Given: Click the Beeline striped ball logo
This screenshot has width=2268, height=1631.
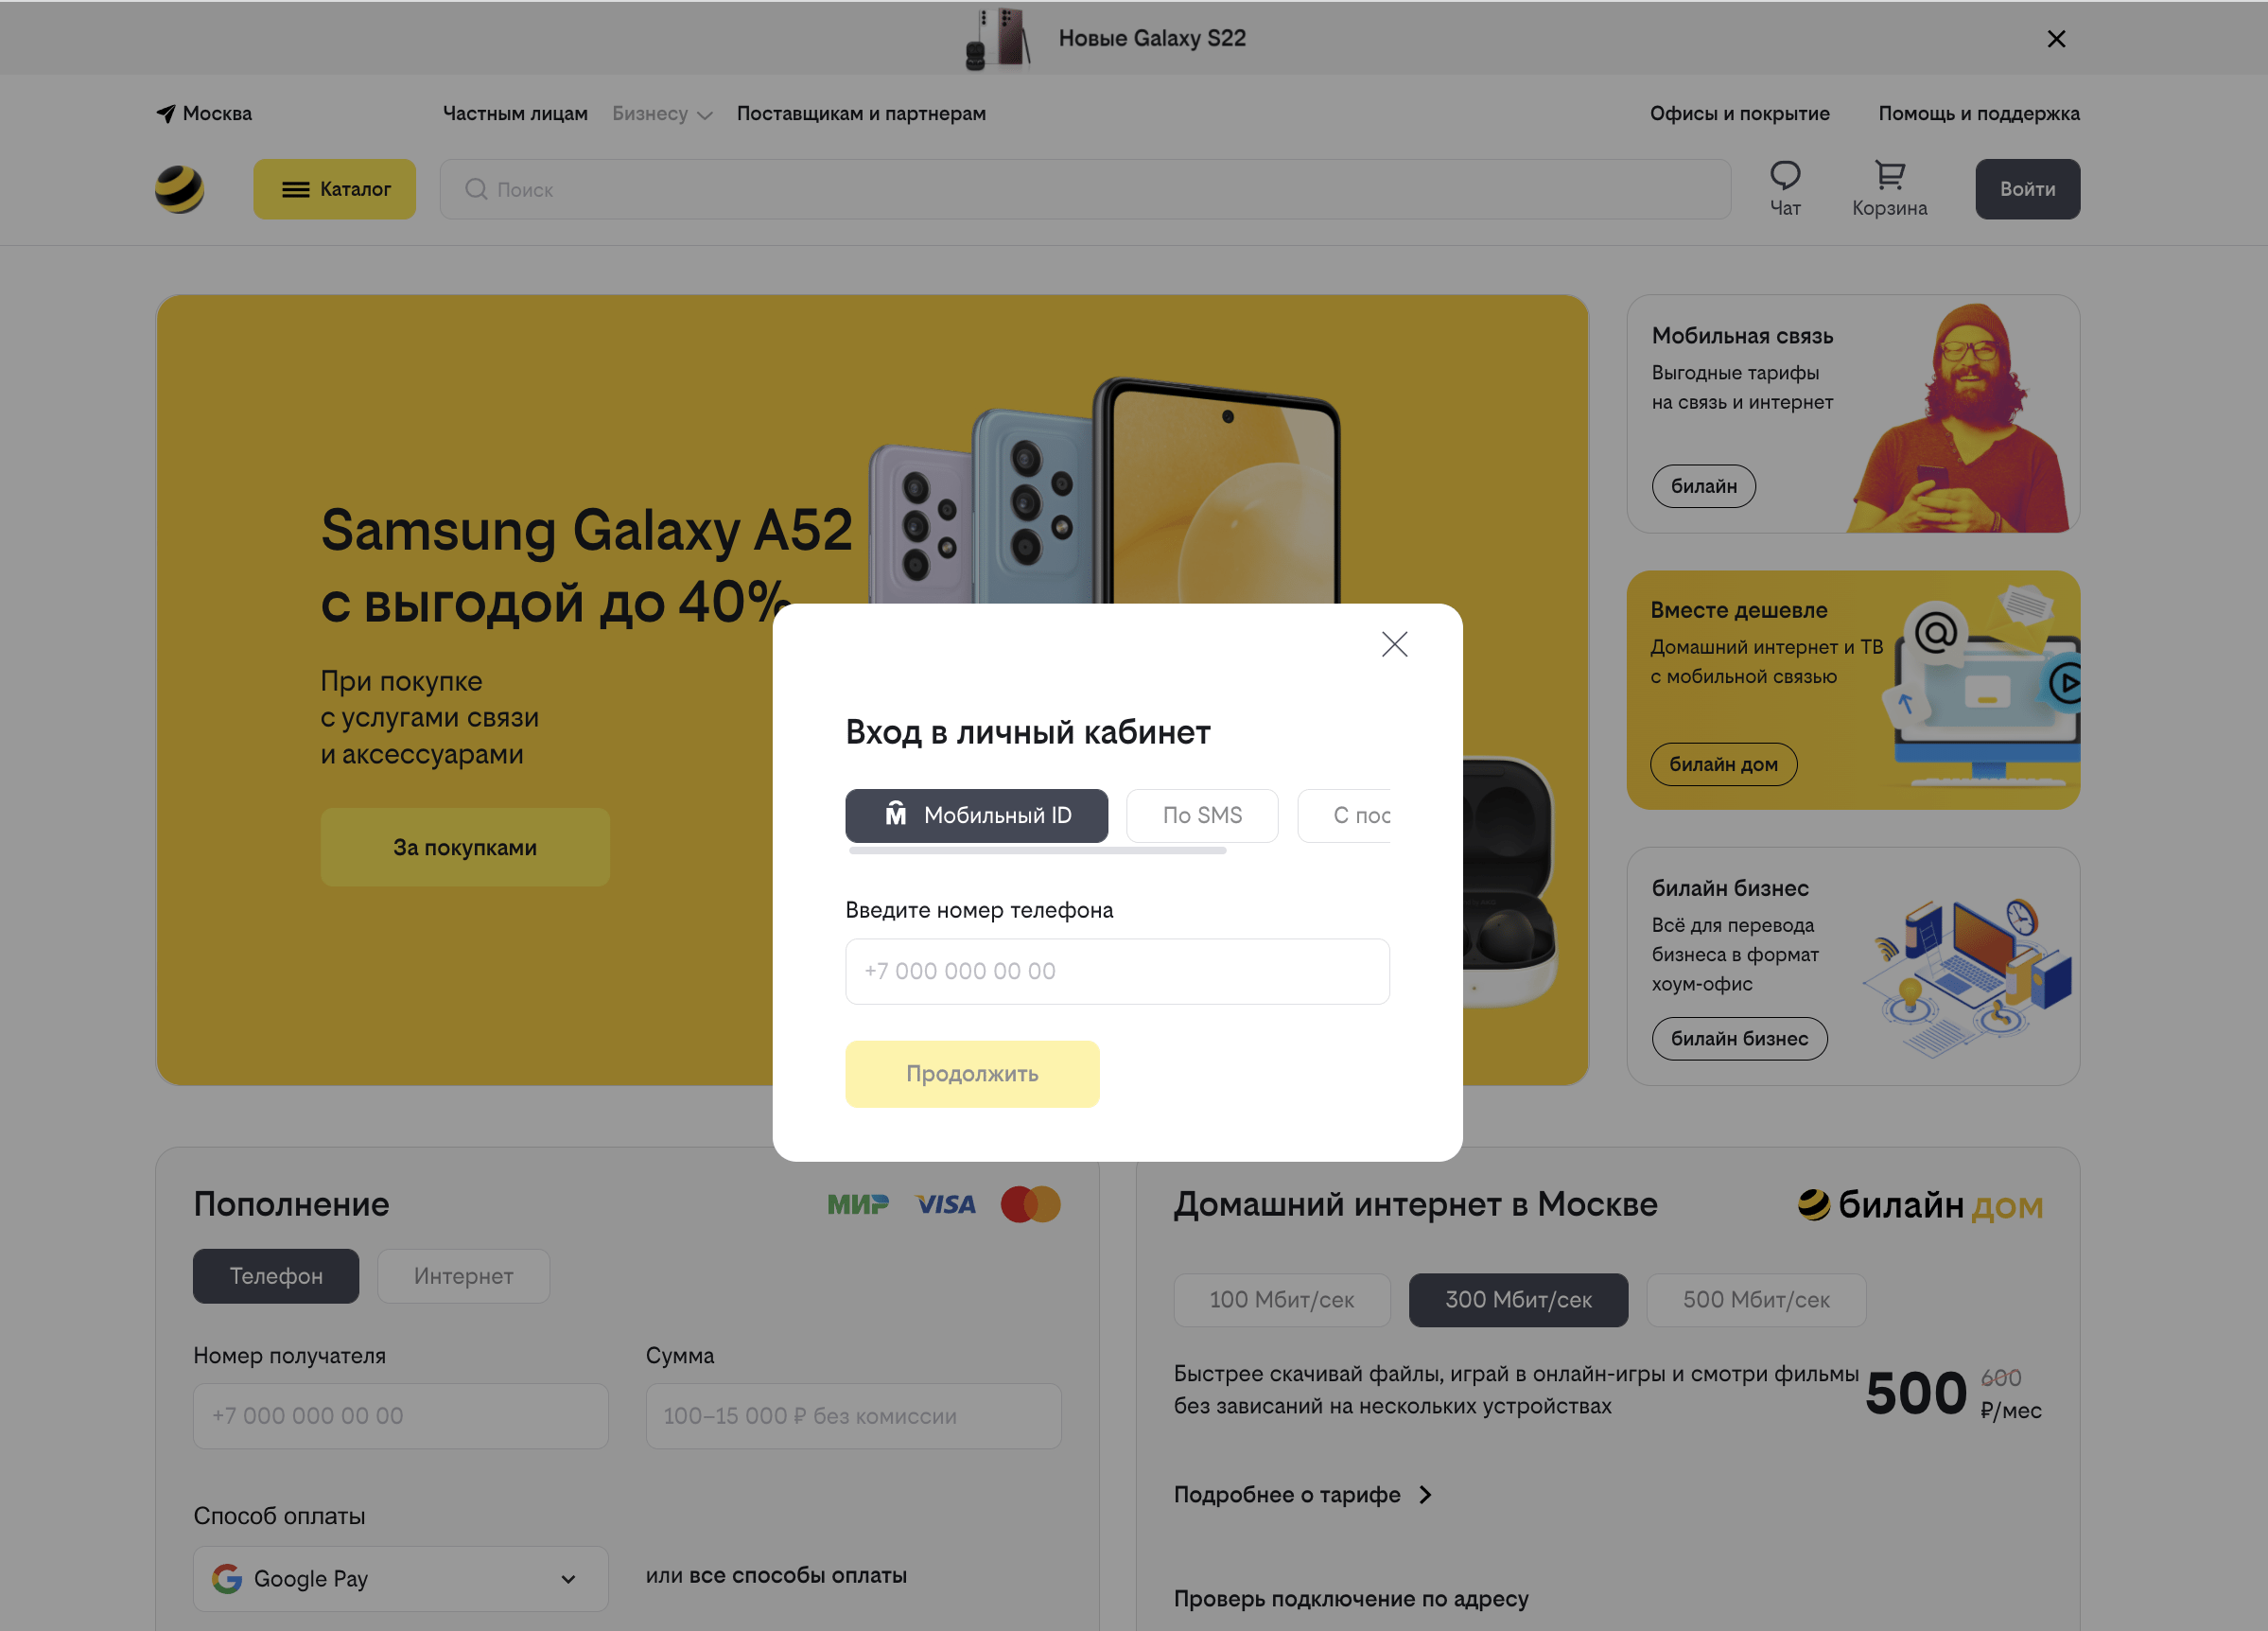Looking at the screenshot, I should (x=180, y=189).
